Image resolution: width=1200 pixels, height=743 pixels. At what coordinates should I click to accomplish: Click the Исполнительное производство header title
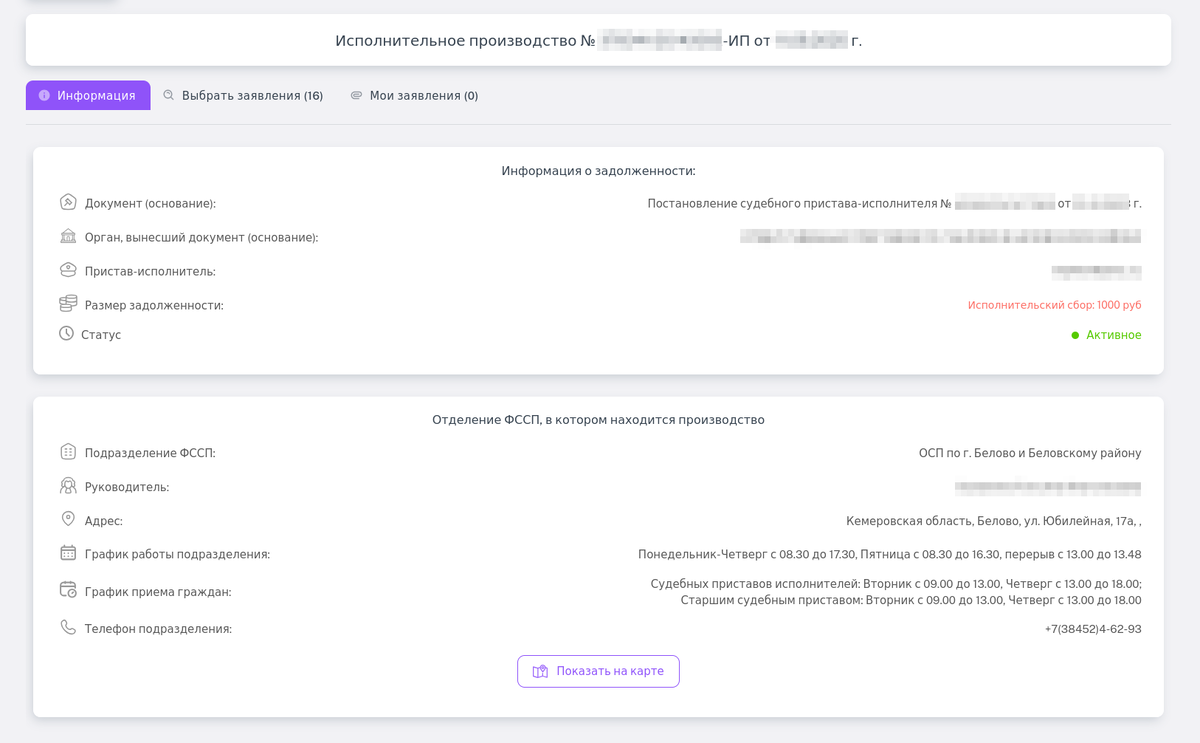tap(598, 41)
